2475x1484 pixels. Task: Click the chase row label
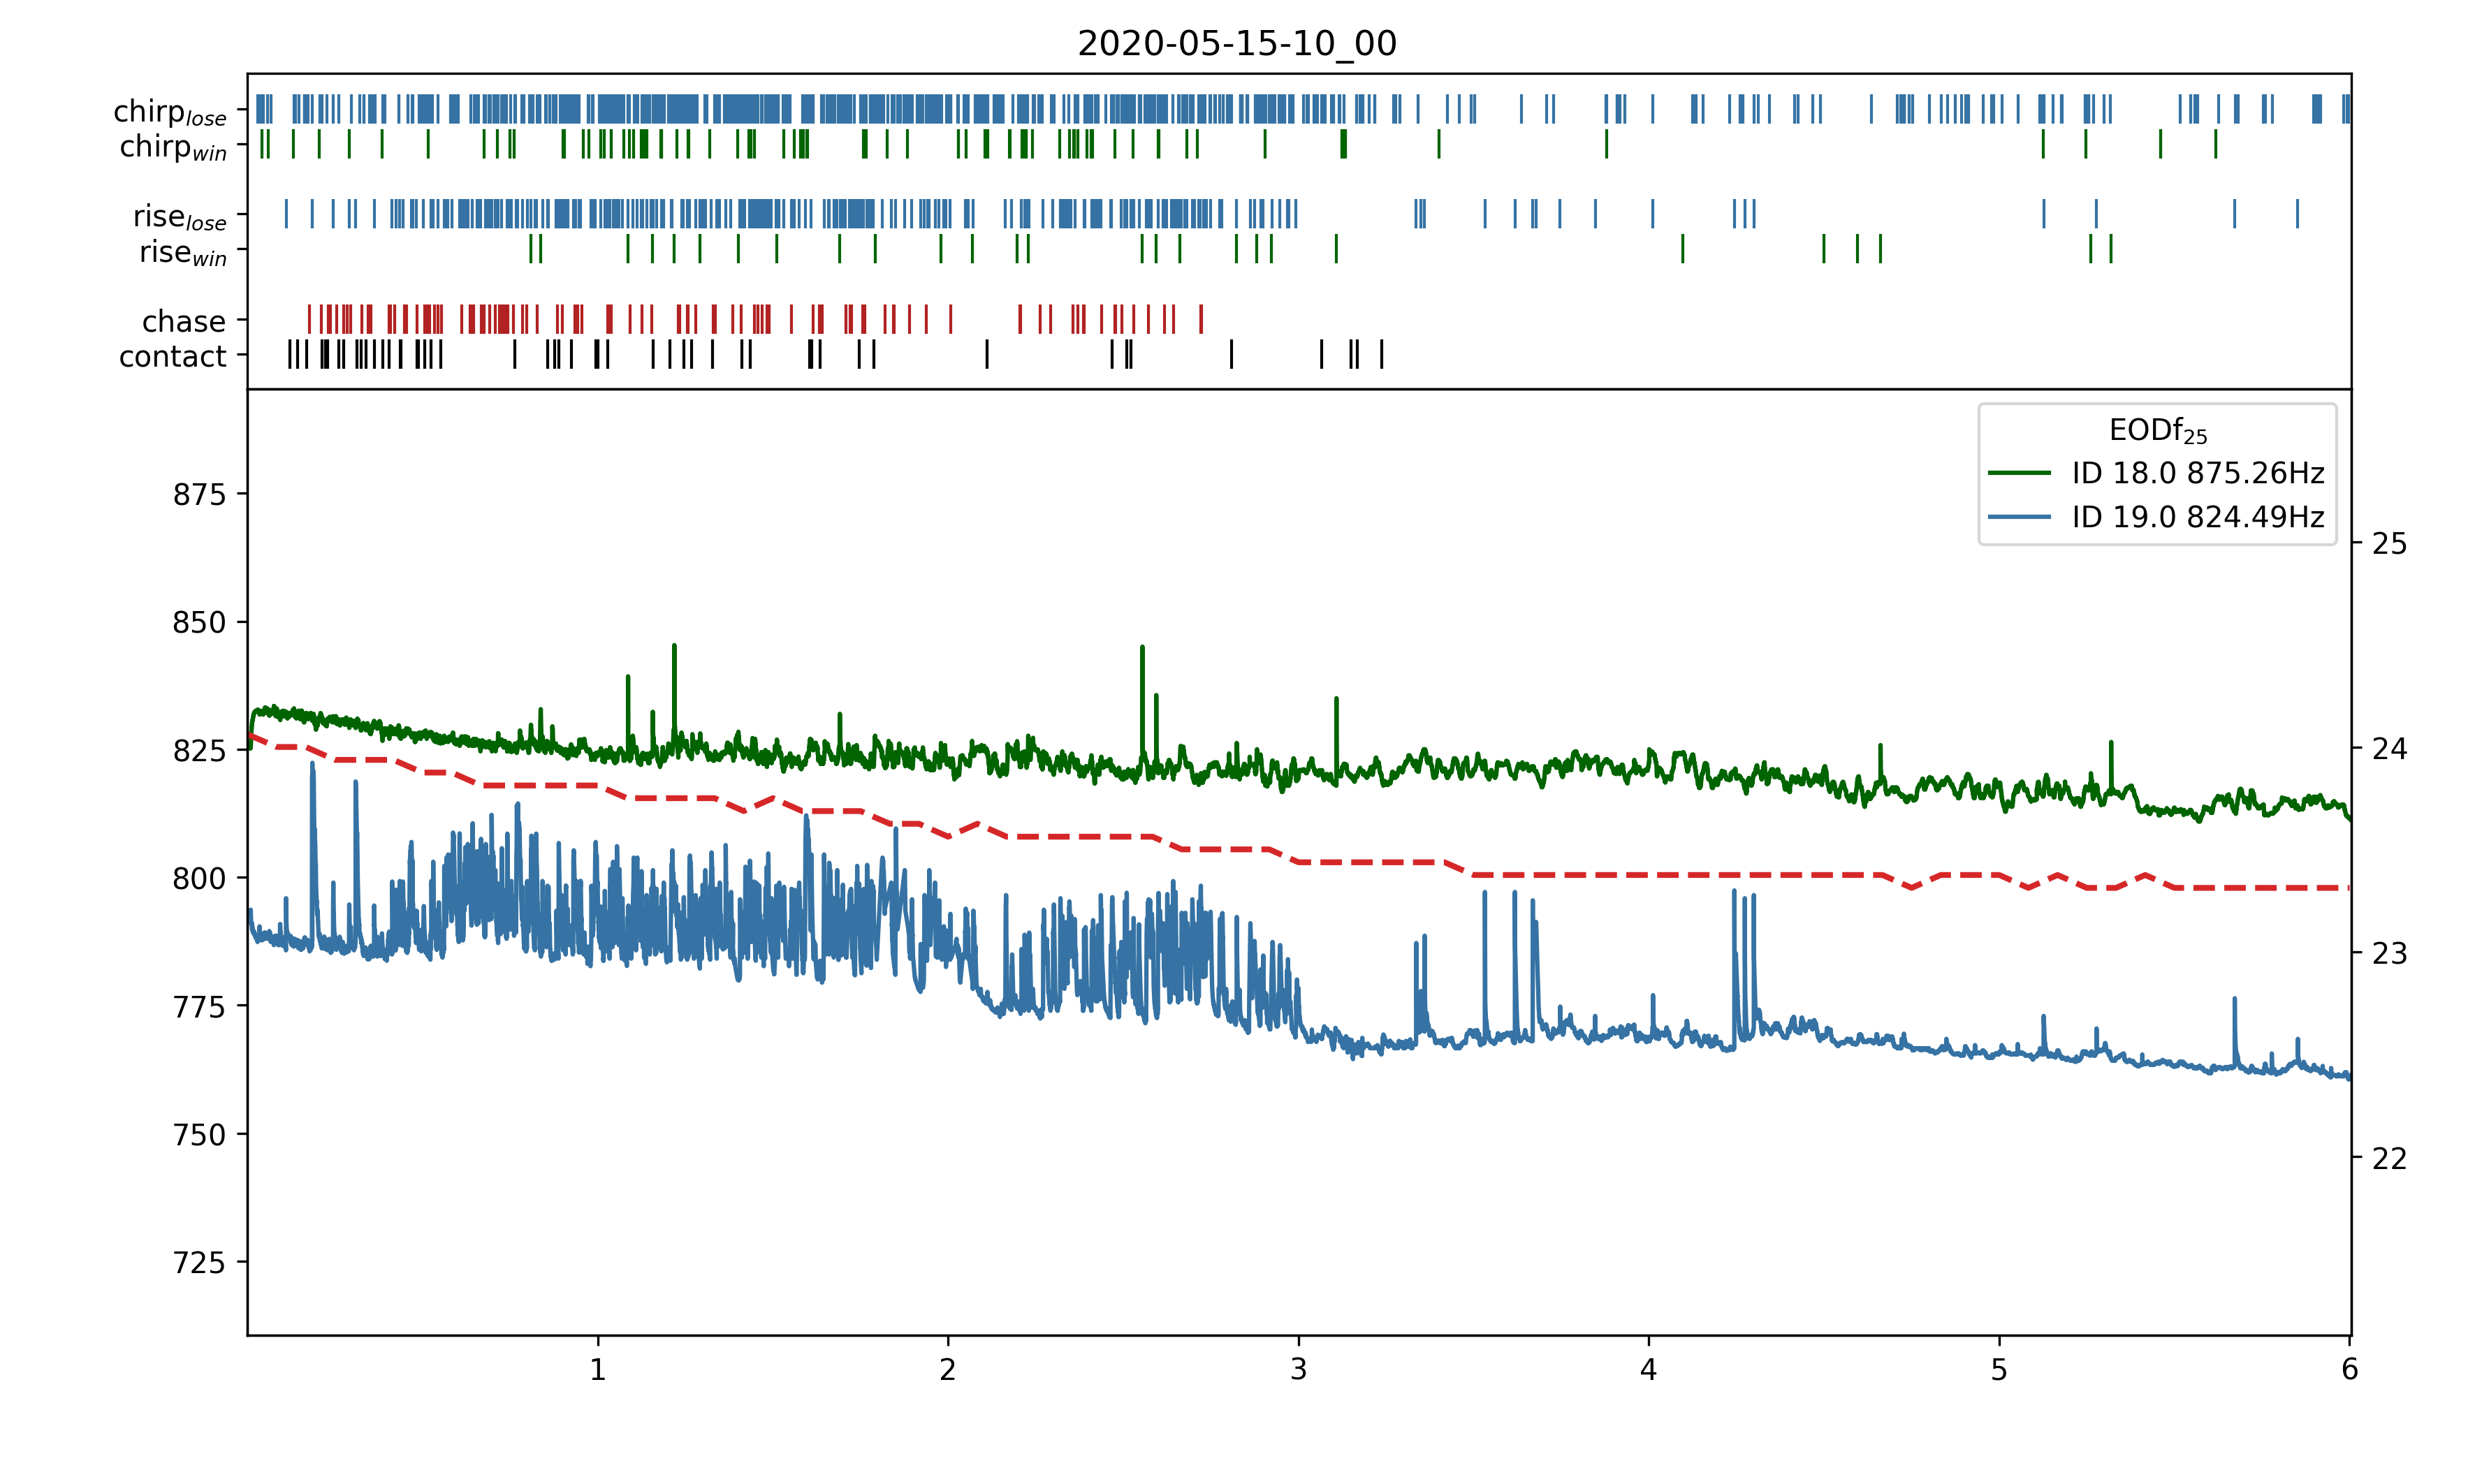pos(183,321)
